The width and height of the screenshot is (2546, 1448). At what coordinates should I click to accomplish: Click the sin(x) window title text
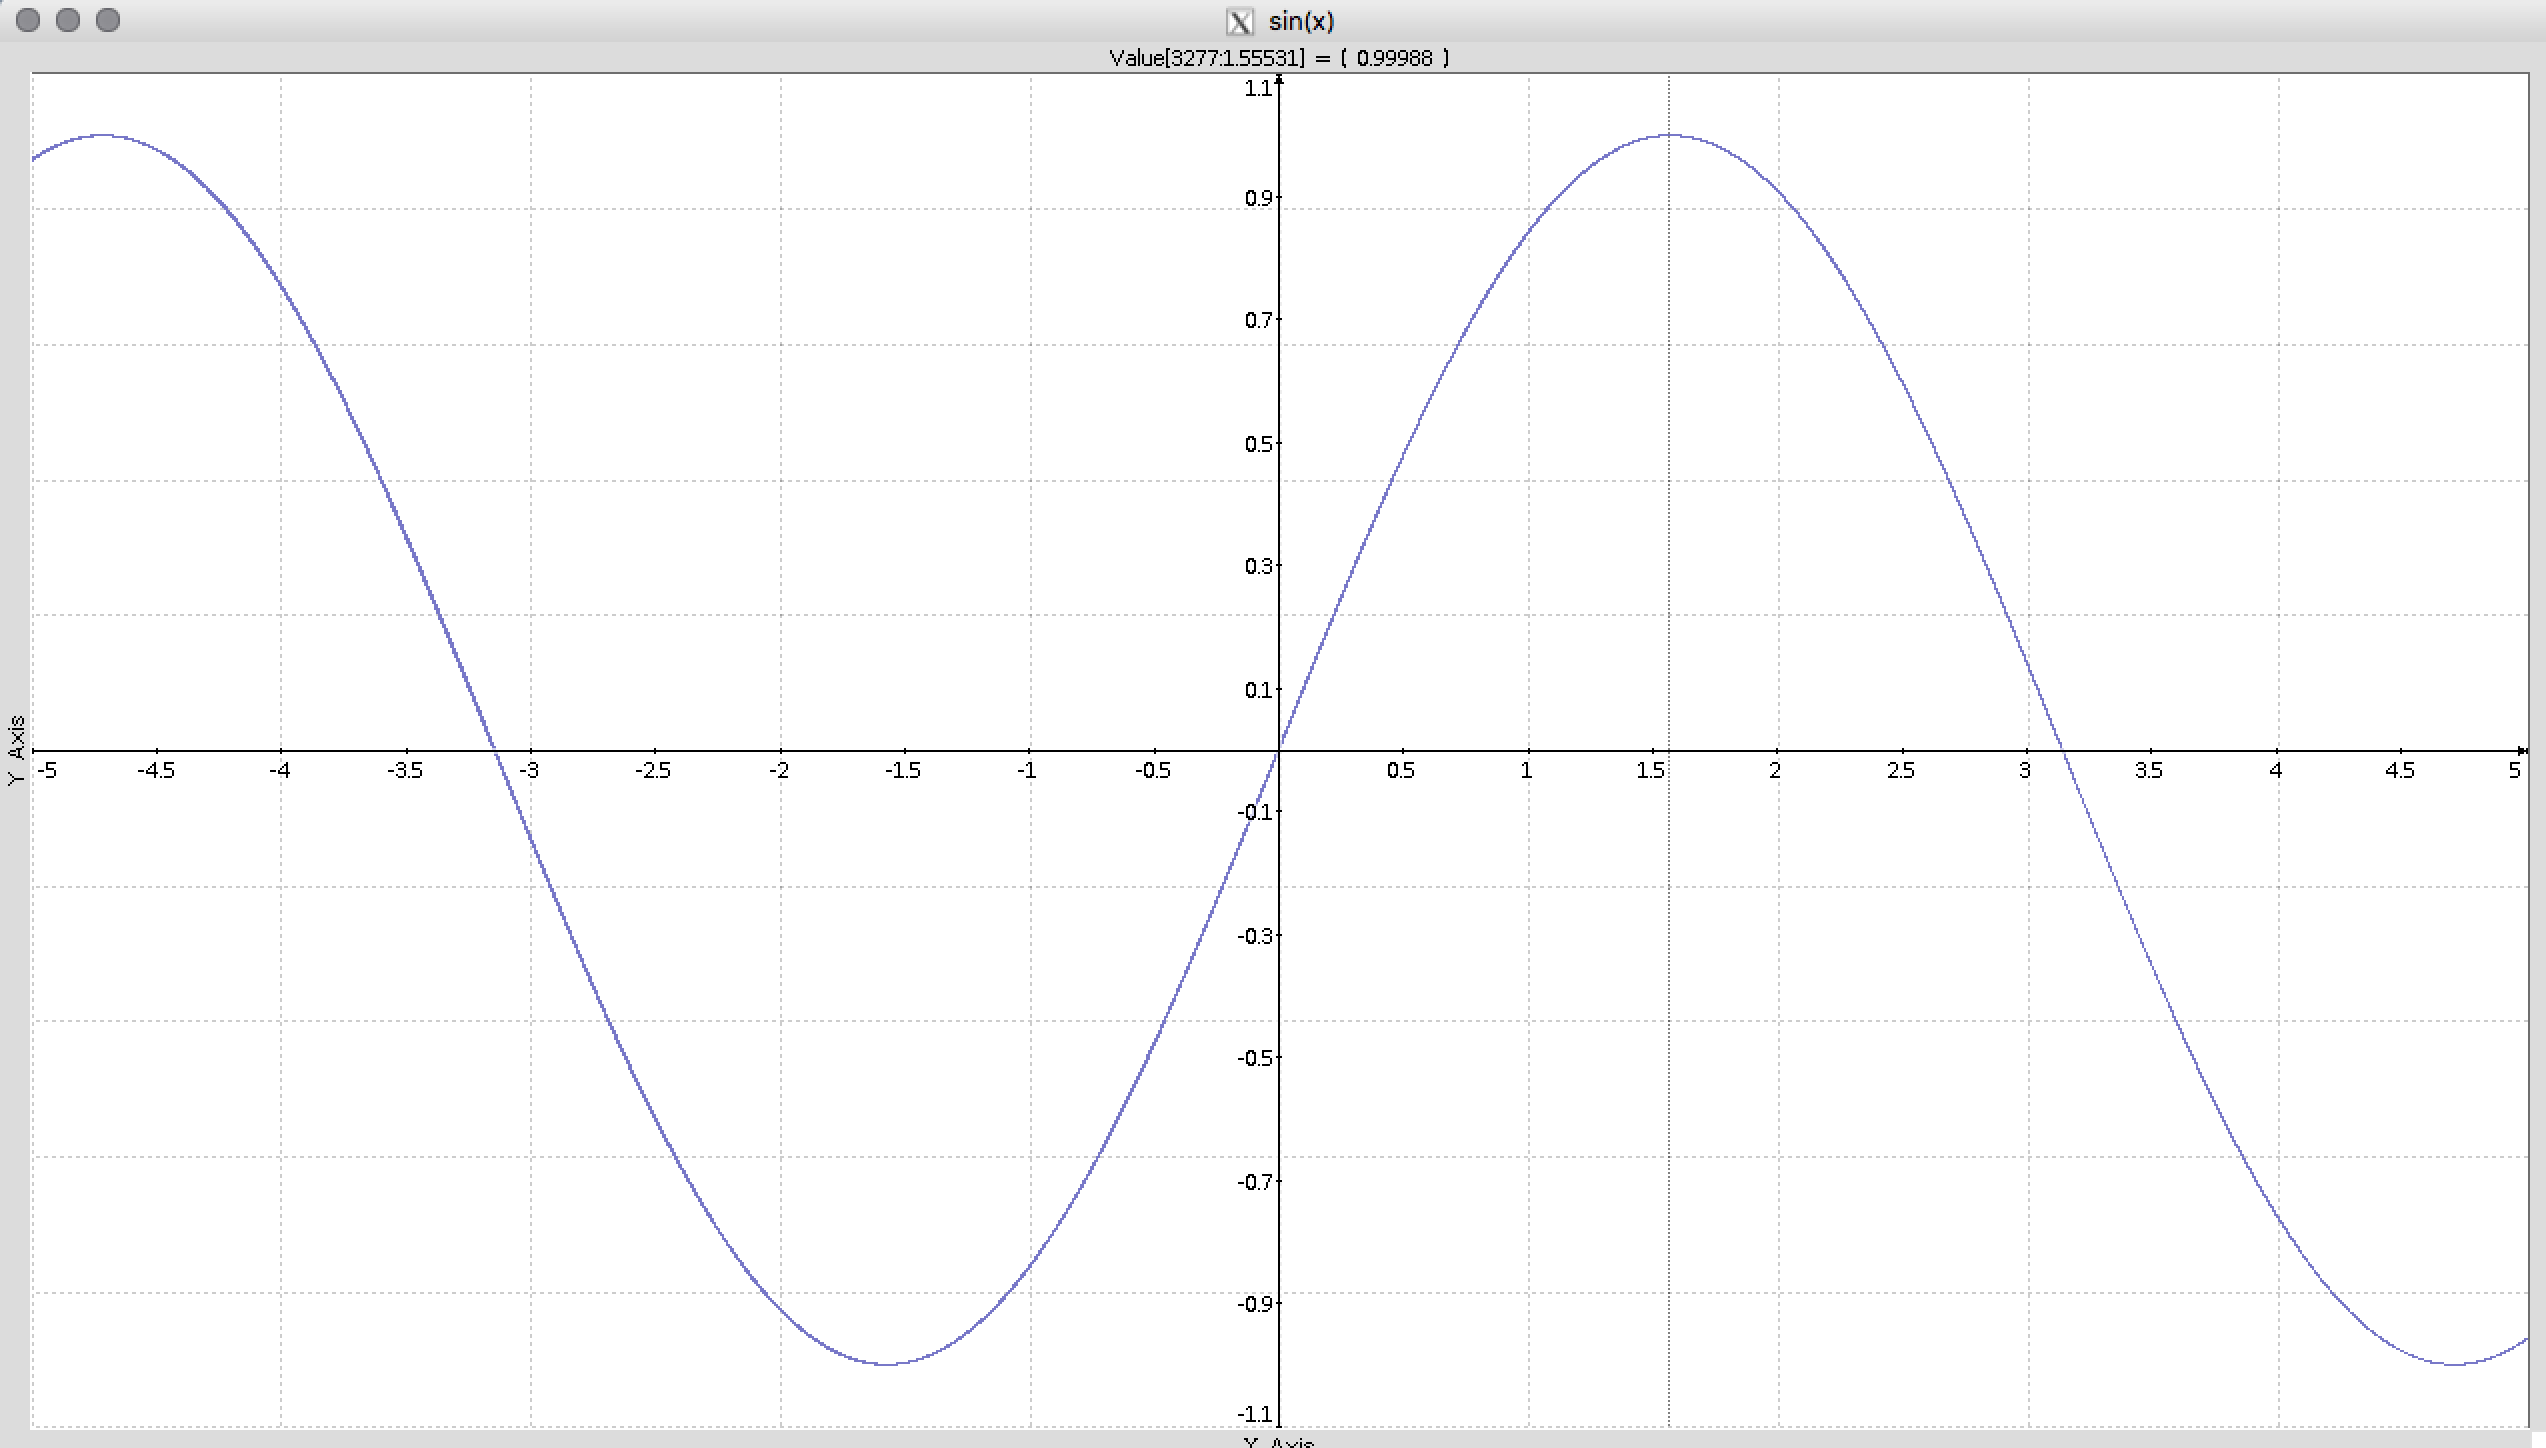pos(1301,22)
